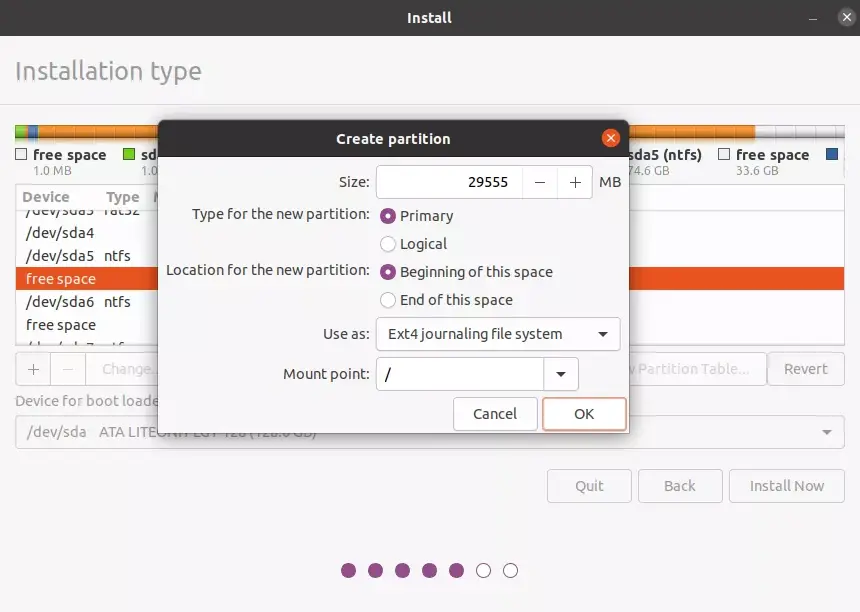Click the blue partition legend square
The image size is (860, 612).
[x=831, y=154]
